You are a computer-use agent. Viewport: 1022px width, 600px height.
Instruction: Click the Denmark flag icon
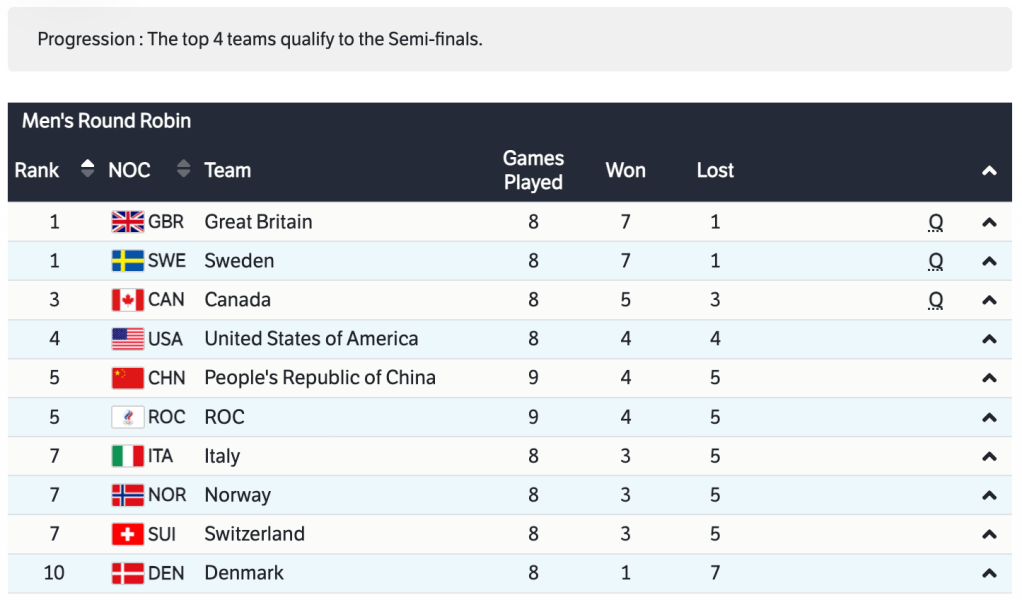pyautogui.click(x=128, y=573)
